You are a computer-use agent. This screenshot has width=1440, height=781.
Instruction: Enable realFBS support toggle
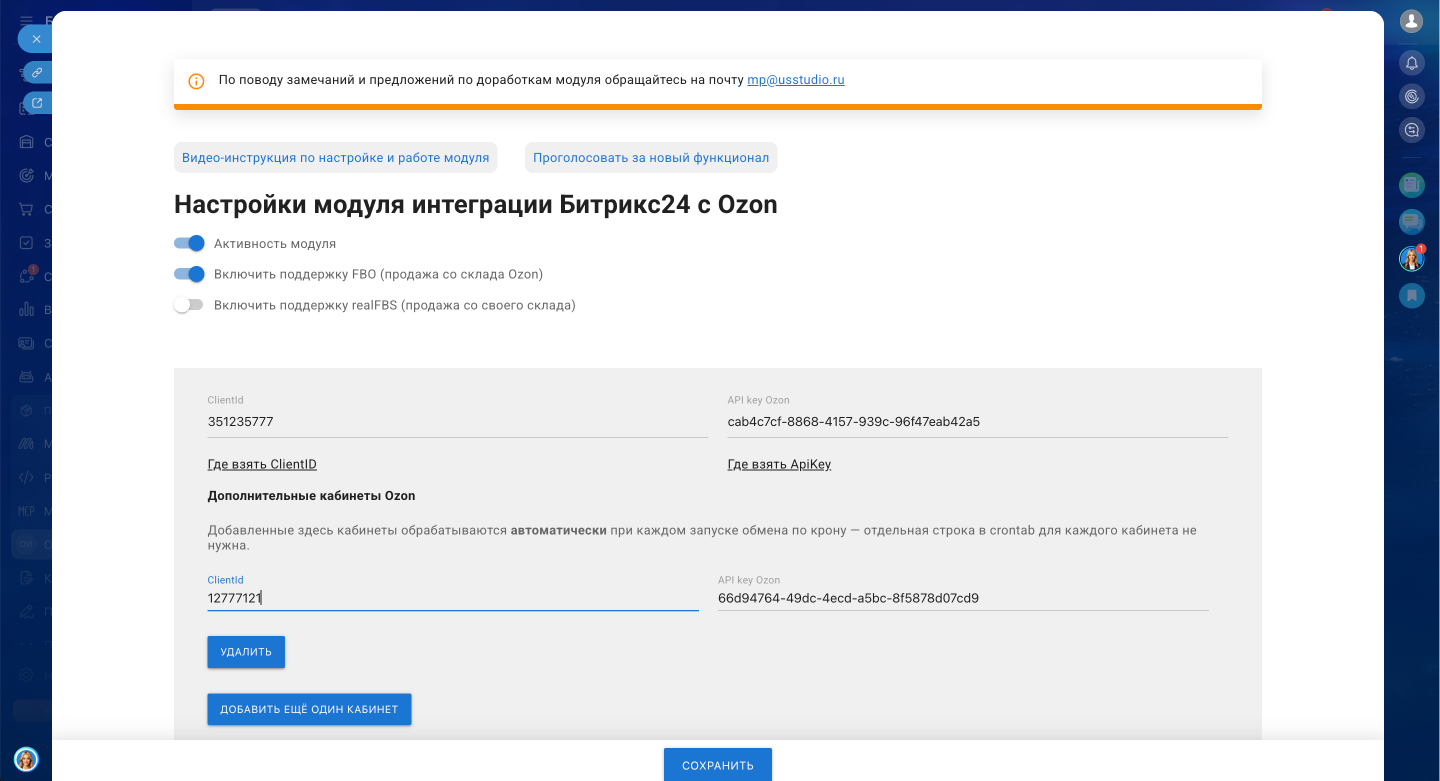click(x=189, y=305)
